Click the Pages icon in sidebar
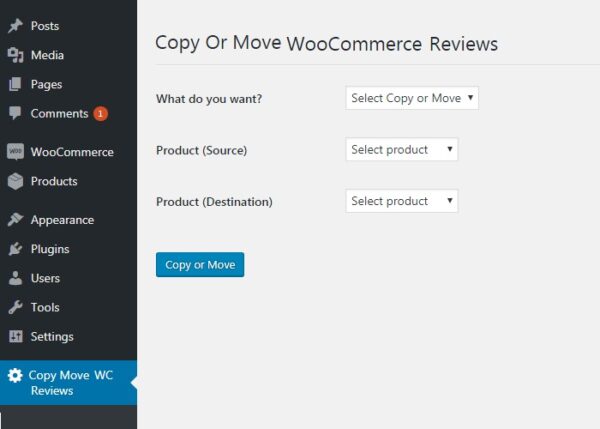Viewport: 600px width, 429px height. tap(15, 84)
